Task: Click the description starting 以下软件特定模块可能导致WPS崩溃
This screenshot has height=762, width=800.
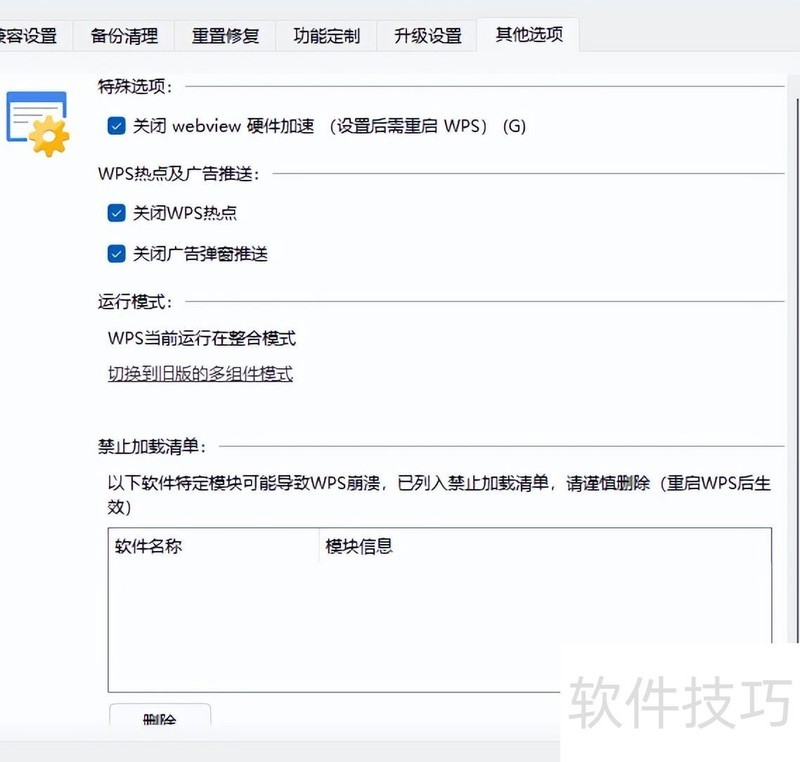Action: [x=439, y=494]
